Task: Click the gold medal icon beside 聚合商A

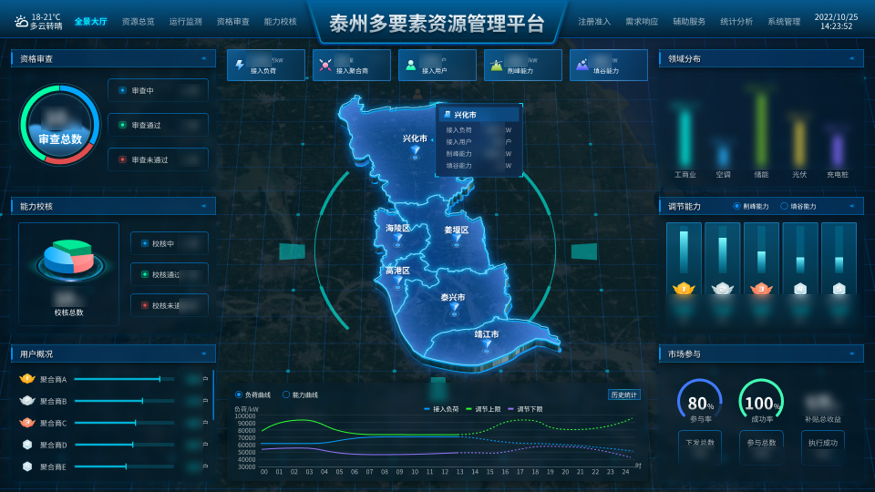Action: [27, 379]
